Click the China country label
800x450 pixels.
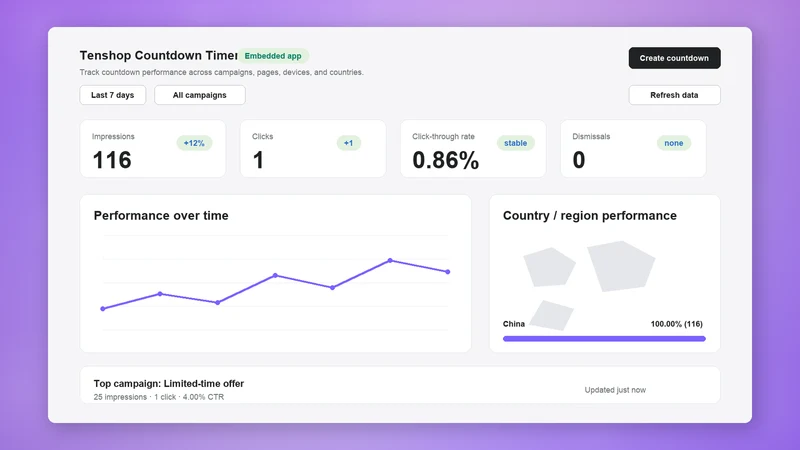click(x=514, y=324)
